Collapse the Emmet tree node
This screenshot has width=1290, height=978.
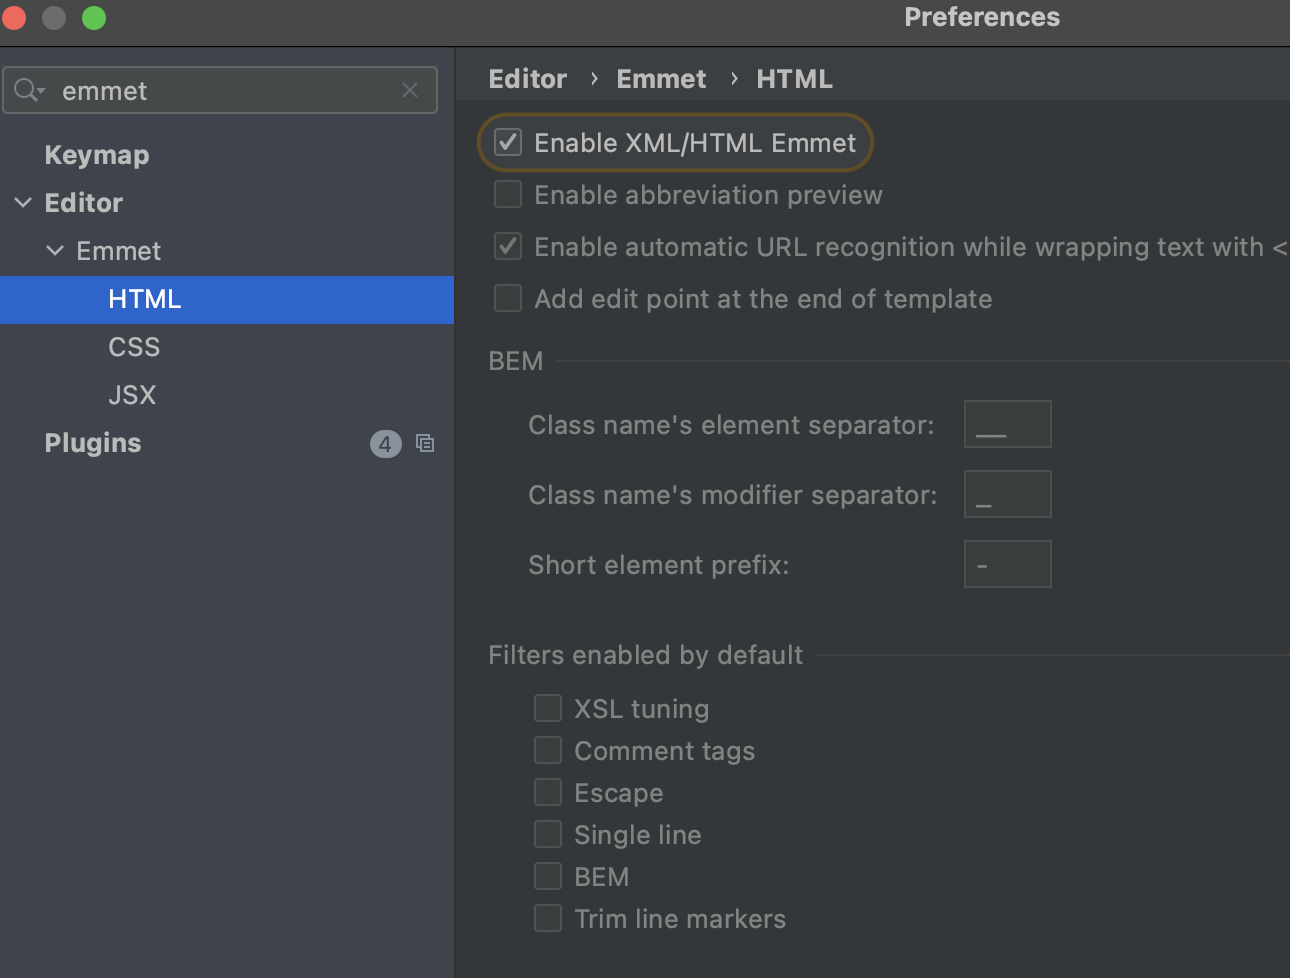[55, 251]
